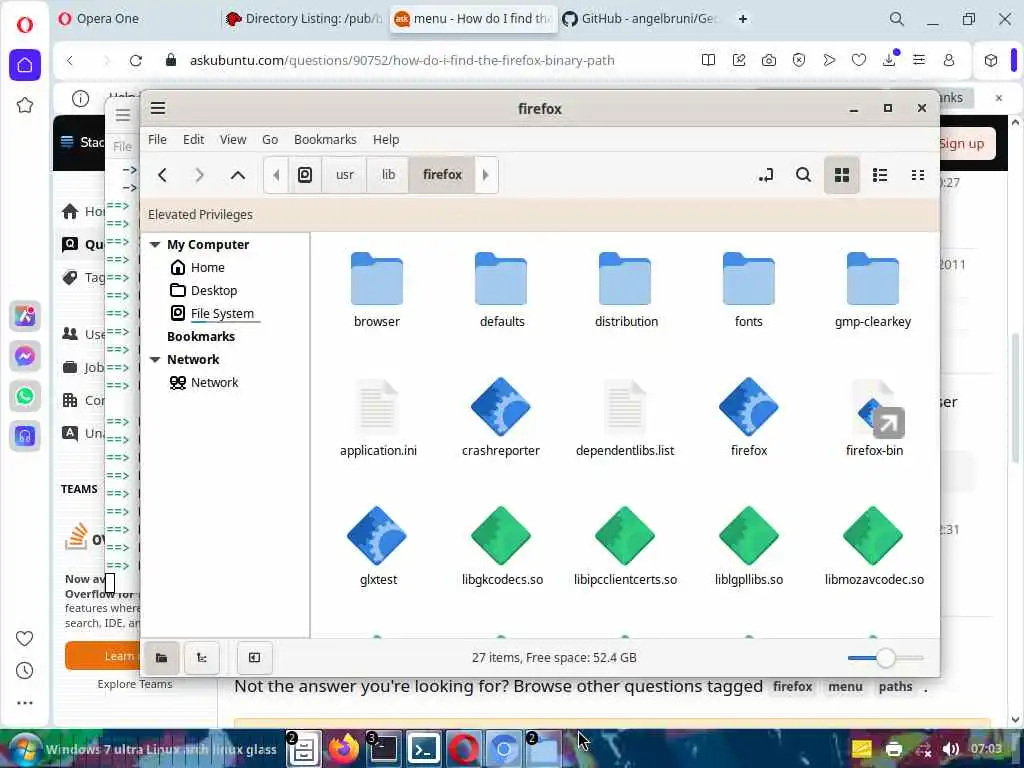Collapse Network section in sidebar
Image resolution: width=1024 pixels, height=768 pixels.
[155, 359]
